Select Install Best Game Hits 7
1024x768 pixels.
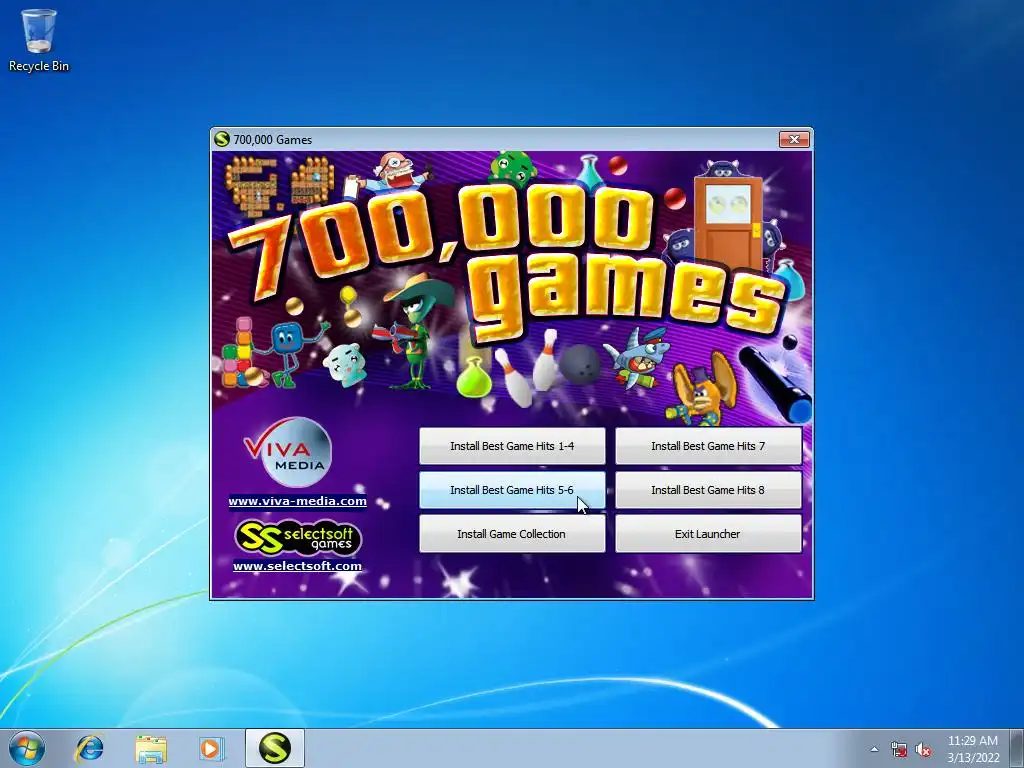click(708, 446)
